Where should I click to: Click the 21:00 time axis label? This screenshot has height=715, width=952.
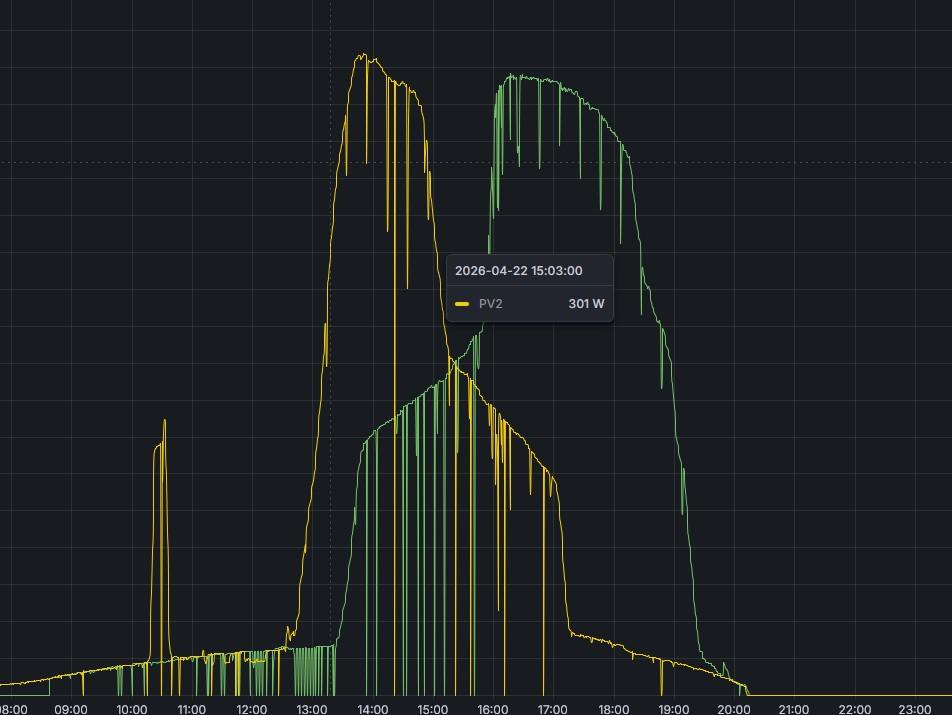click(x=794, y=709)
